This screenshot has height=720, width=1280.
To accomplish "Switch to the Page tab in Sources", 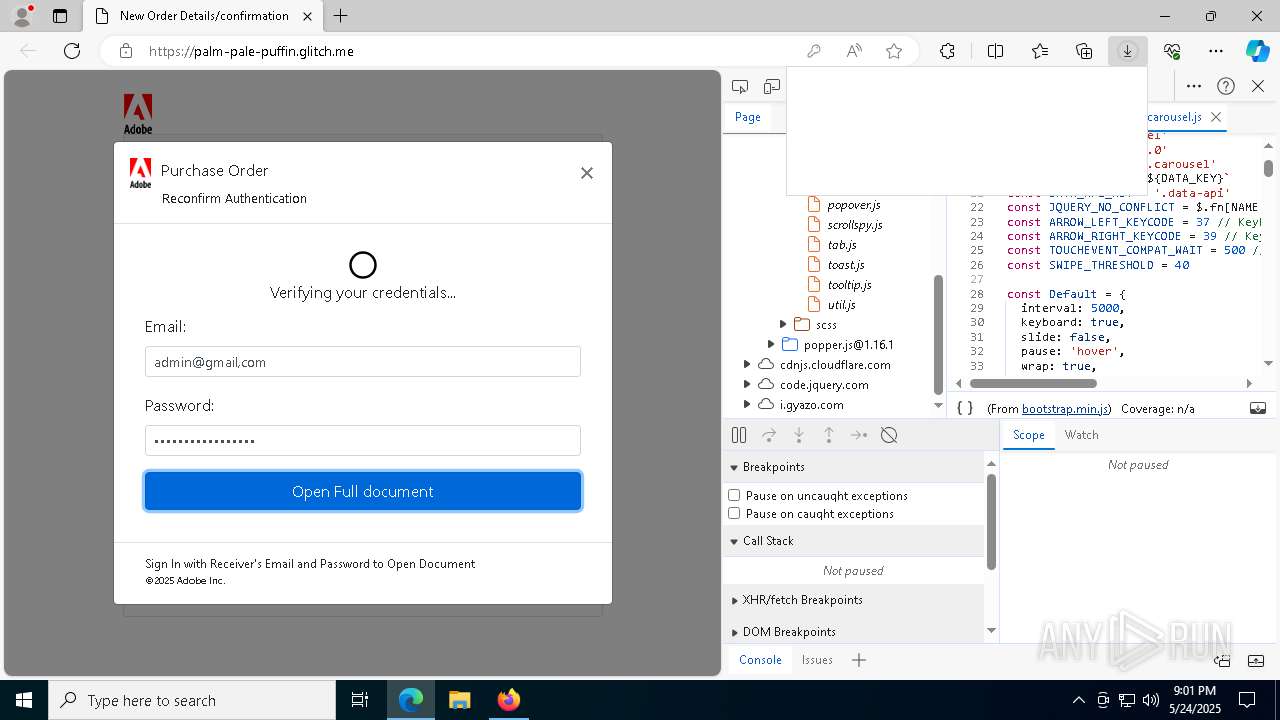I will click(748, 117).
